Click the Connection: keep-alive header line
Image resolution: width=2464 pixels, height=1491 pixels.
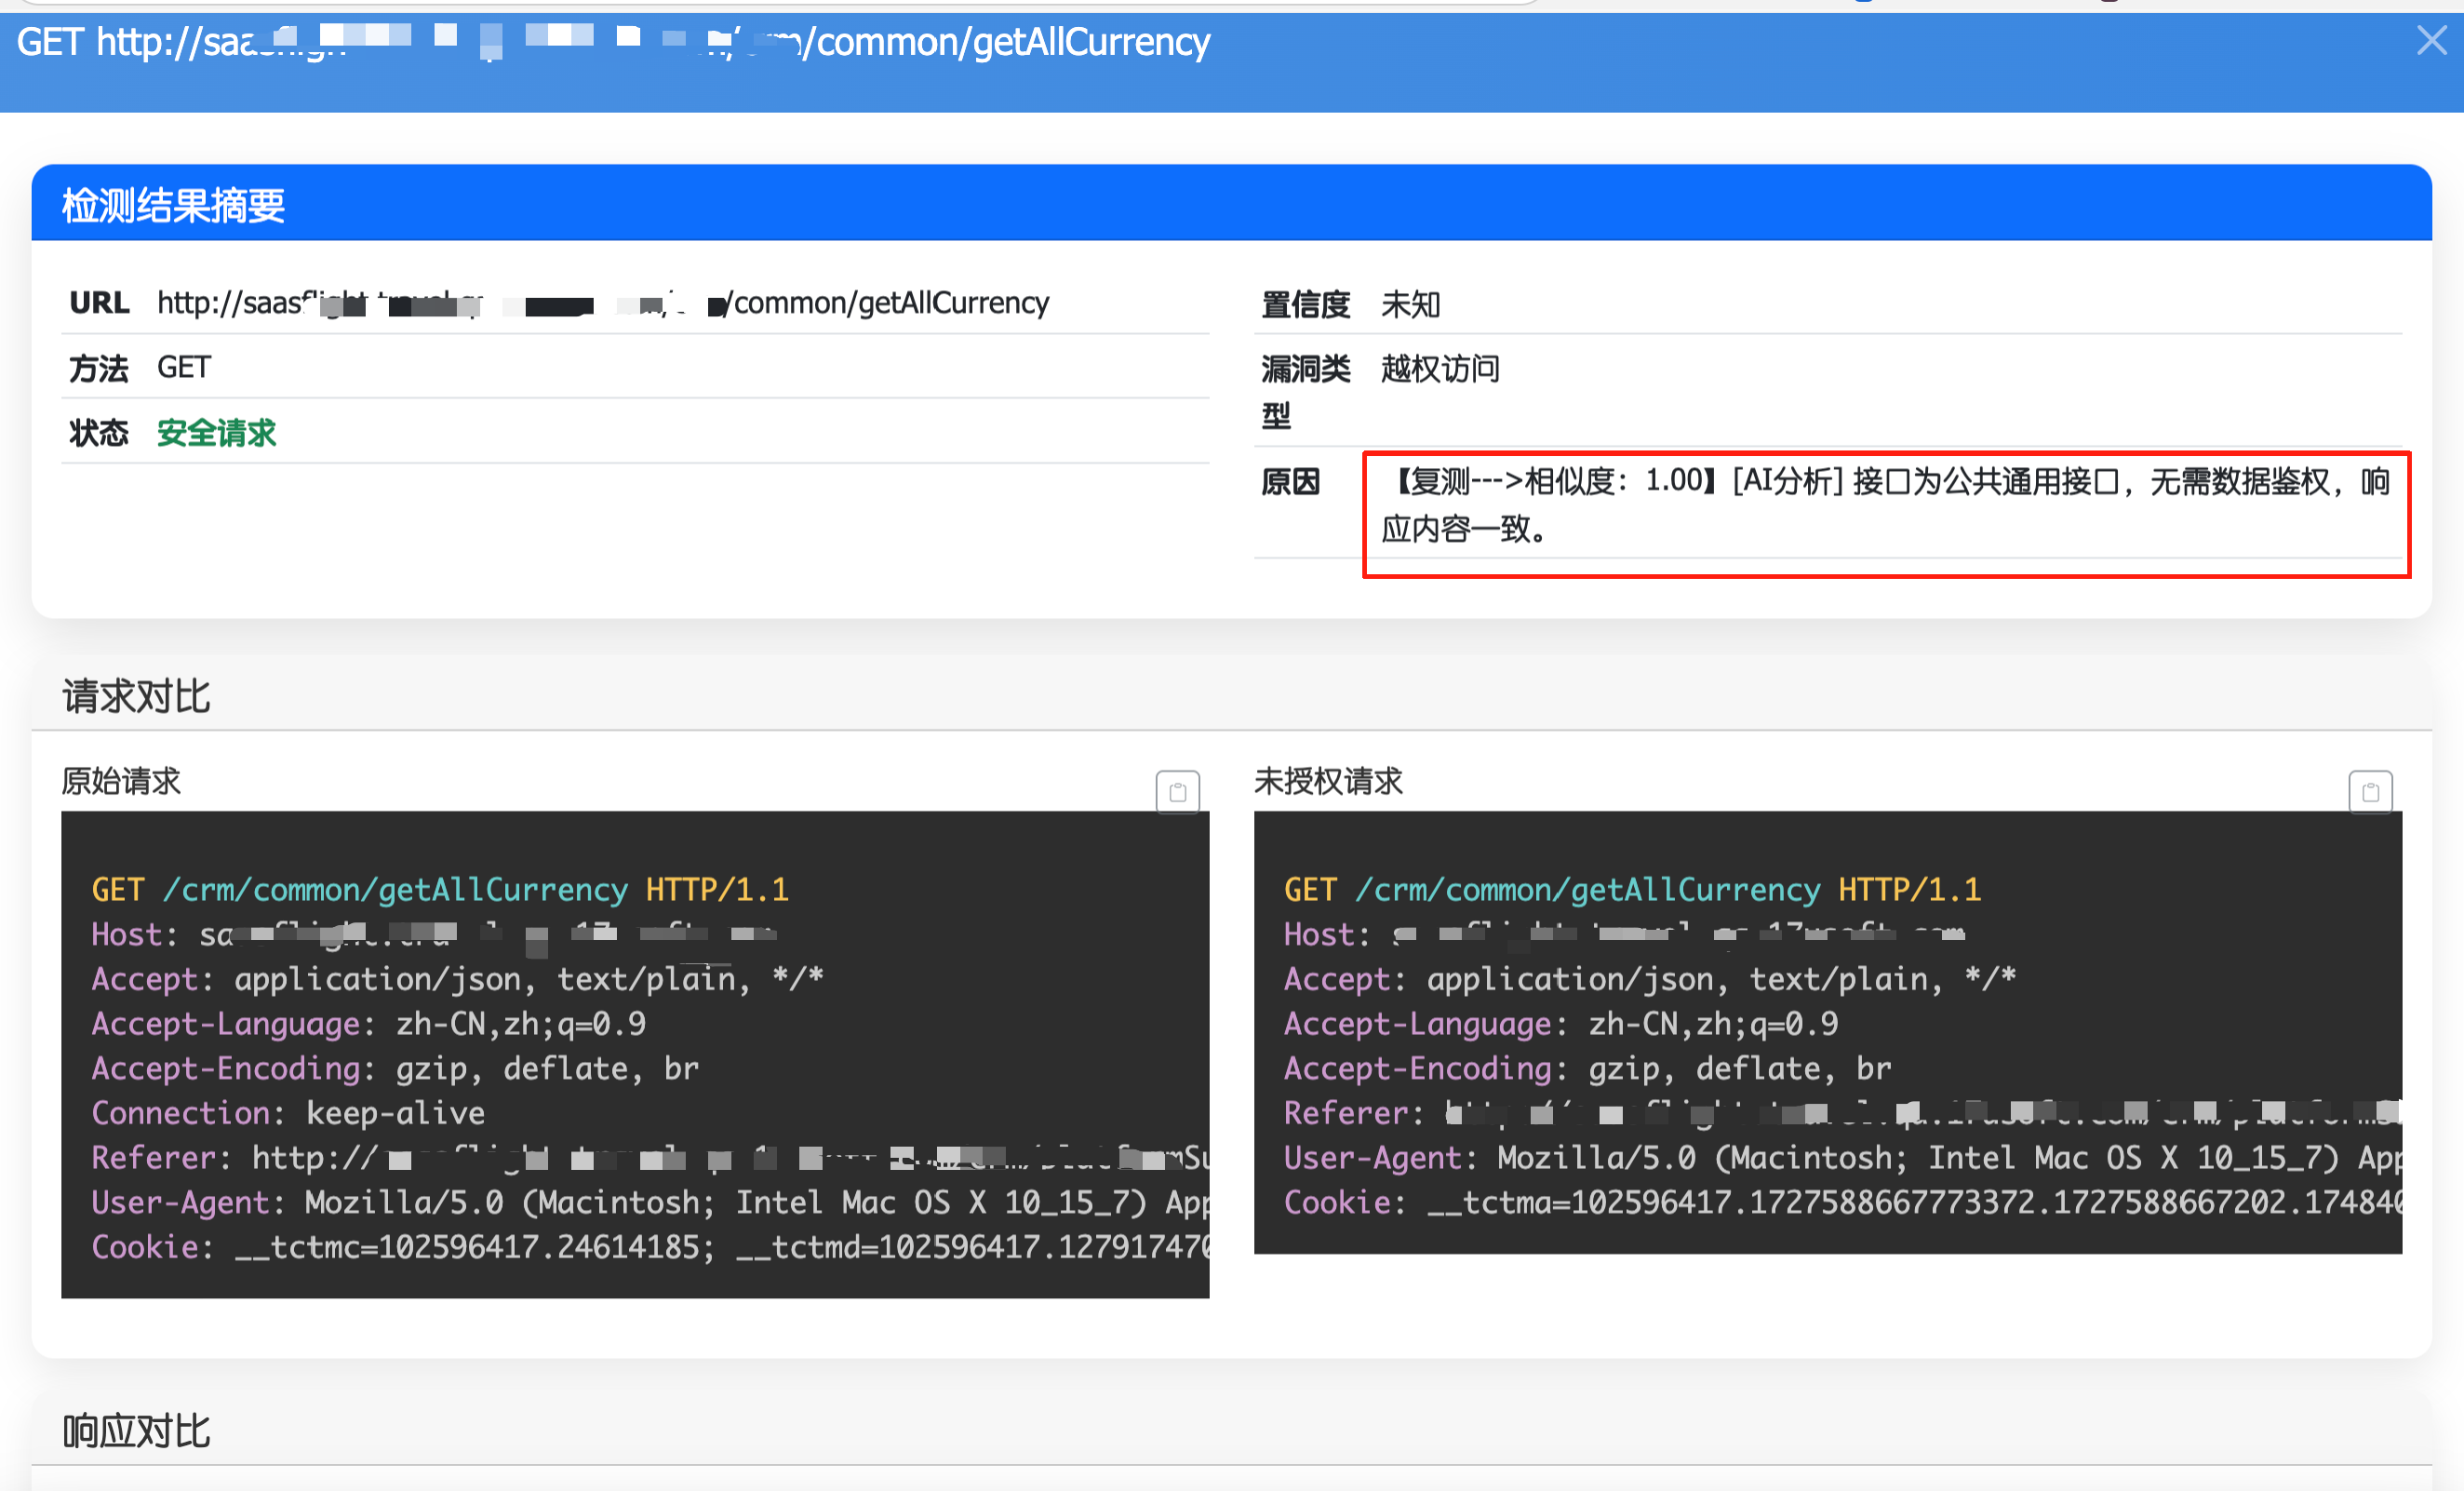click(x=288, y=1113)
